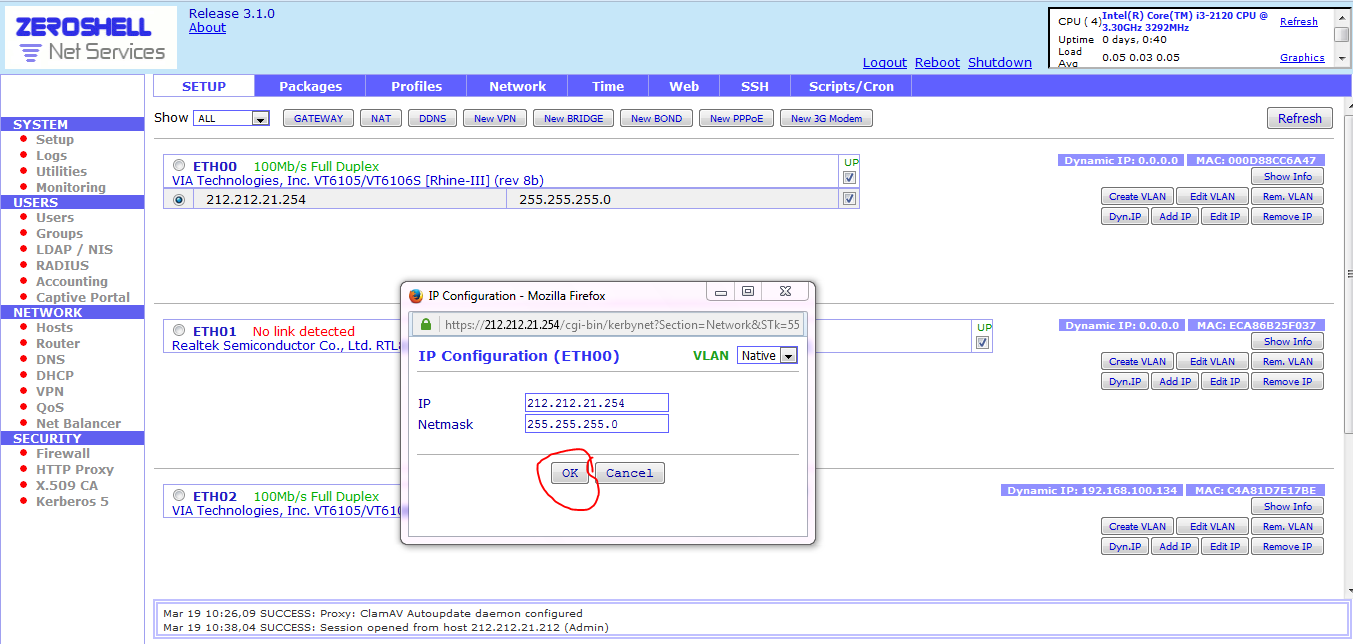Click Show Info for ETH00

[x=1287, y=176]
